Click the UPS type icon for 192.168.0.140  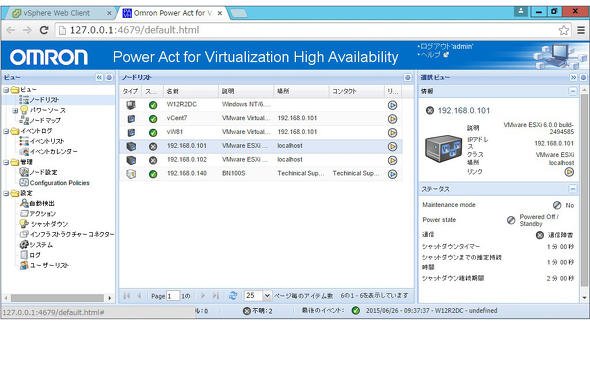(x=131, y=174)
